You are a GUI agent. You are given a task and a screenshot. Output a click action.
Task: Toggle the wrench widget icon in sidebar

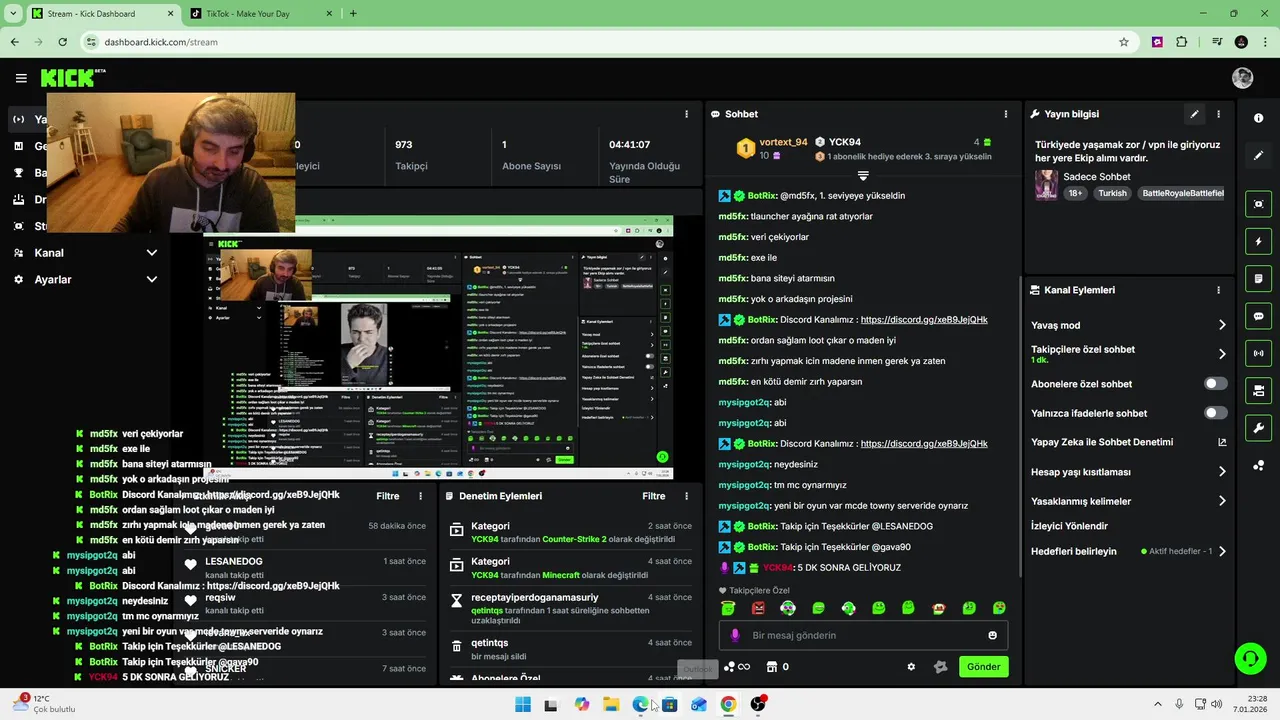1258,428
